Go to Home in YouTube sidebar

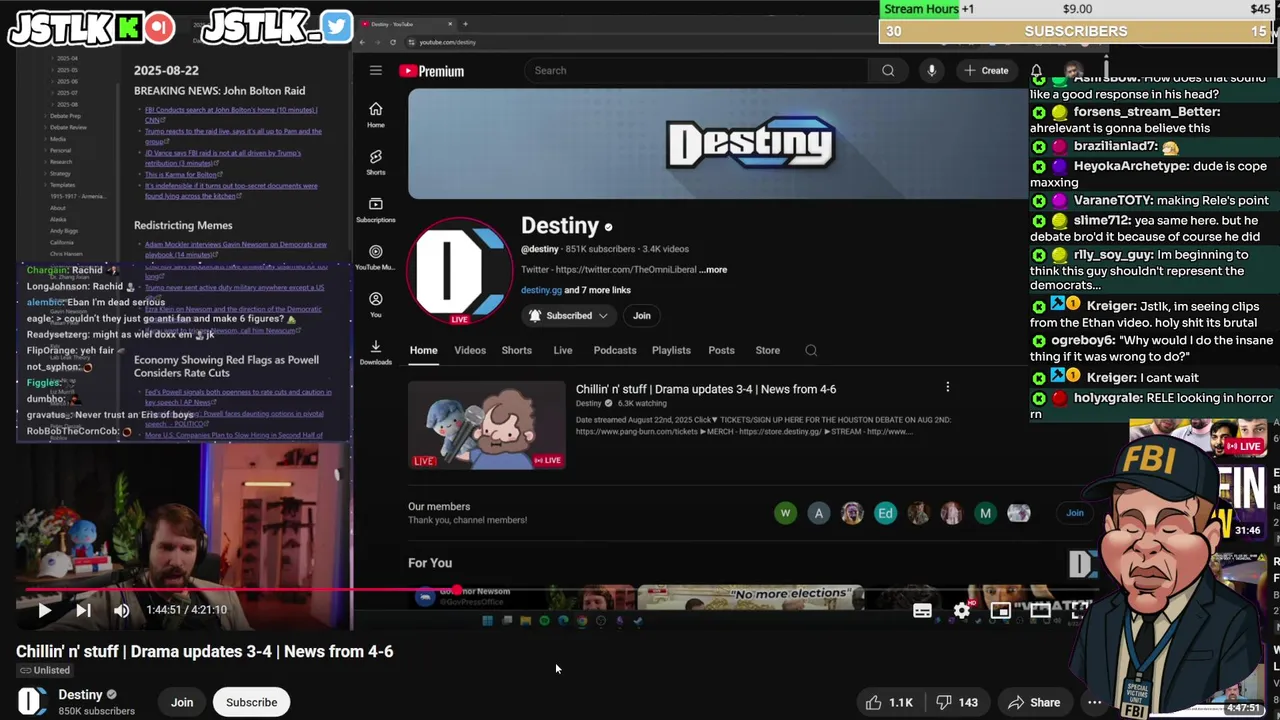click(375, 114)
